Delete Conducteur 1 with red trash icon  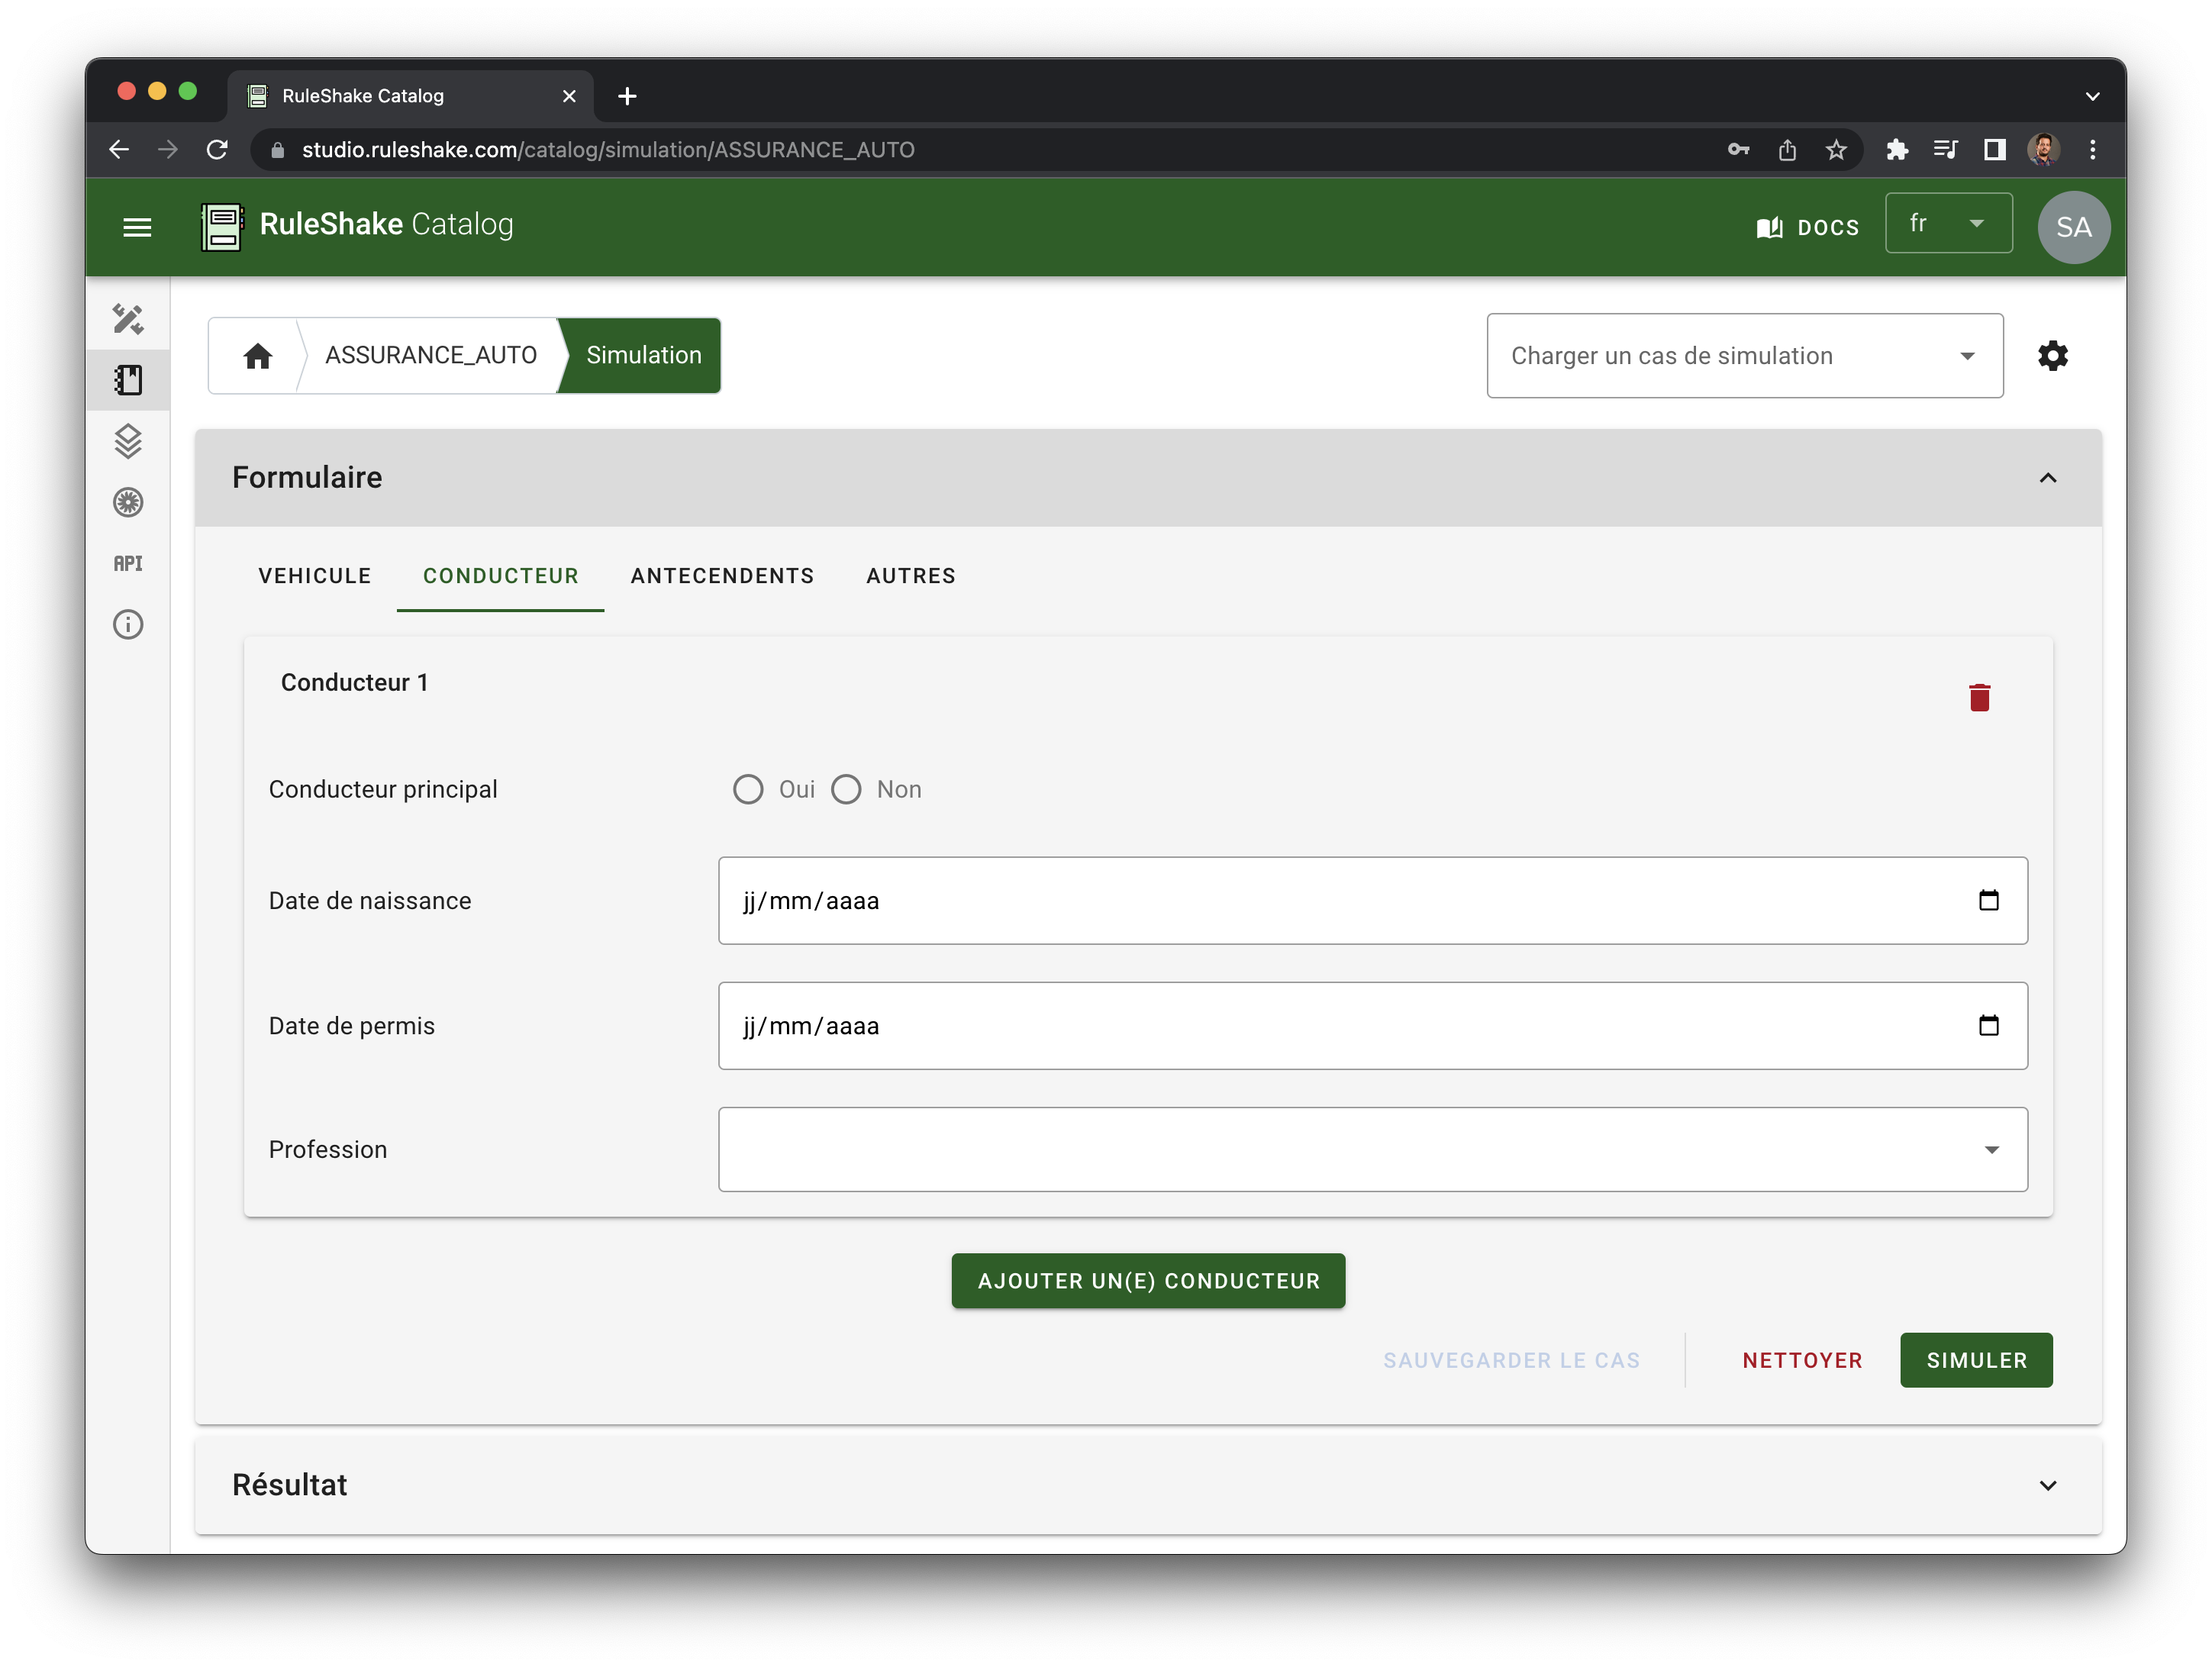point(1979,697)
